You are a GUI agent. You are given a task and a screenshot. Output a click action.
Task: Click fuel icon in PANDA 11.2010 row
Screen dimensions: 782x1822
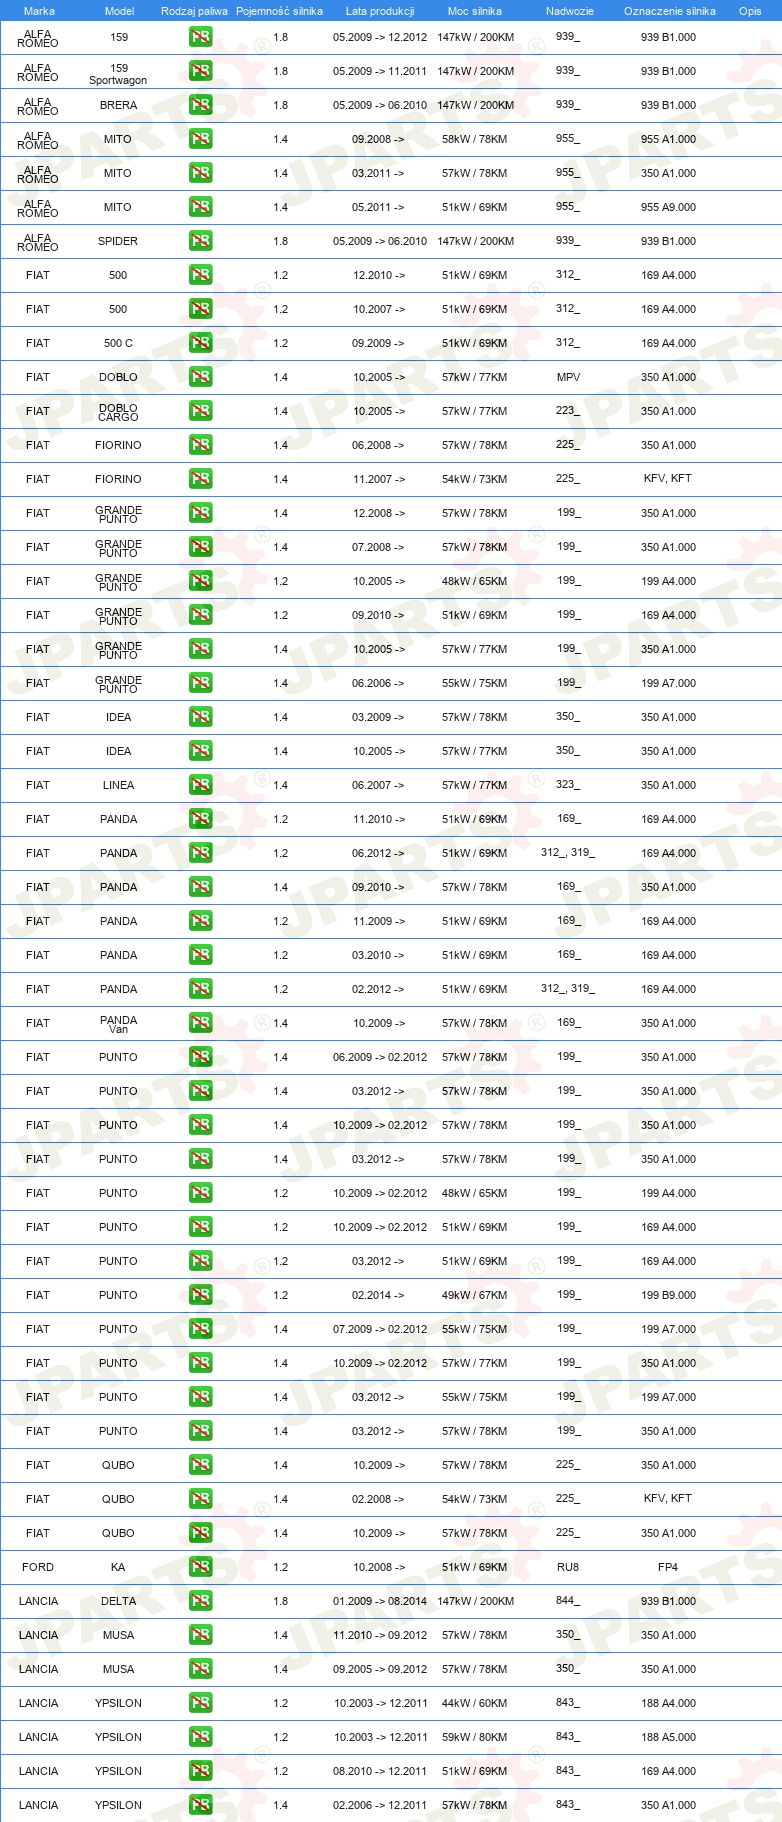click(200, 819)
